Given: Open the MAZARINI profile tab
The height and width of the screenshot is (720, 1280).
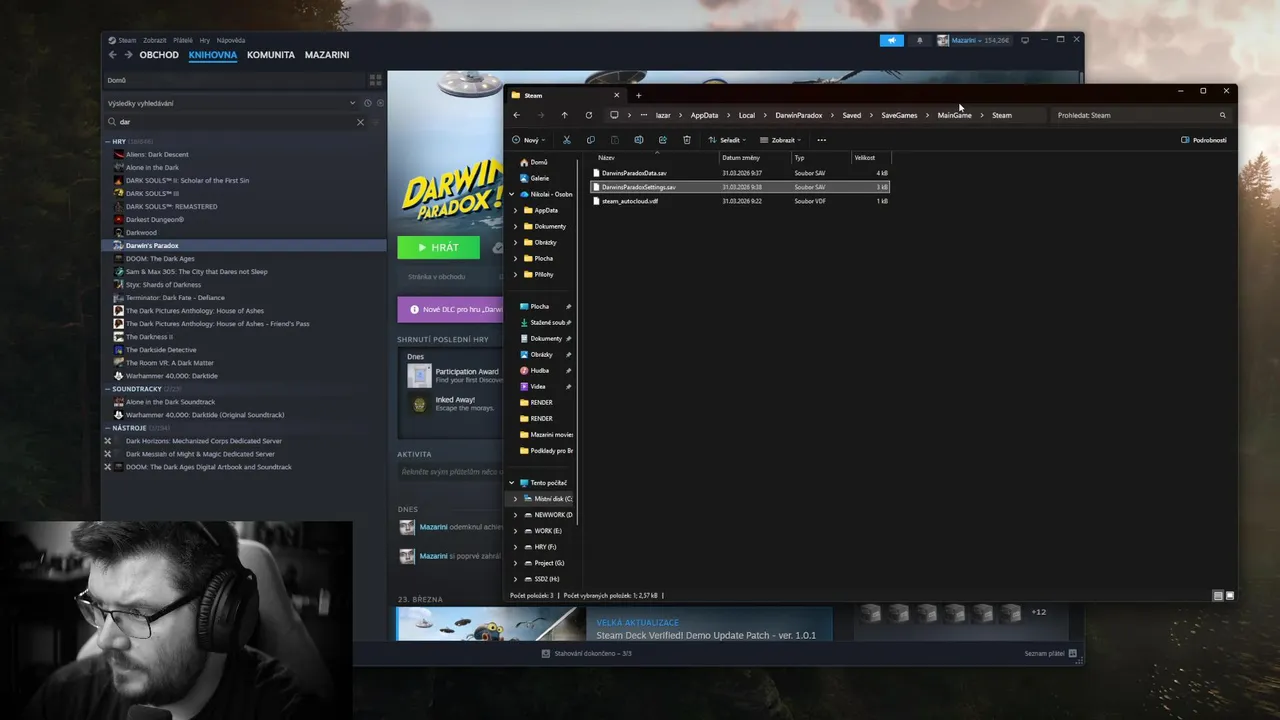Looking at the screenshot, I should [327, 55].
